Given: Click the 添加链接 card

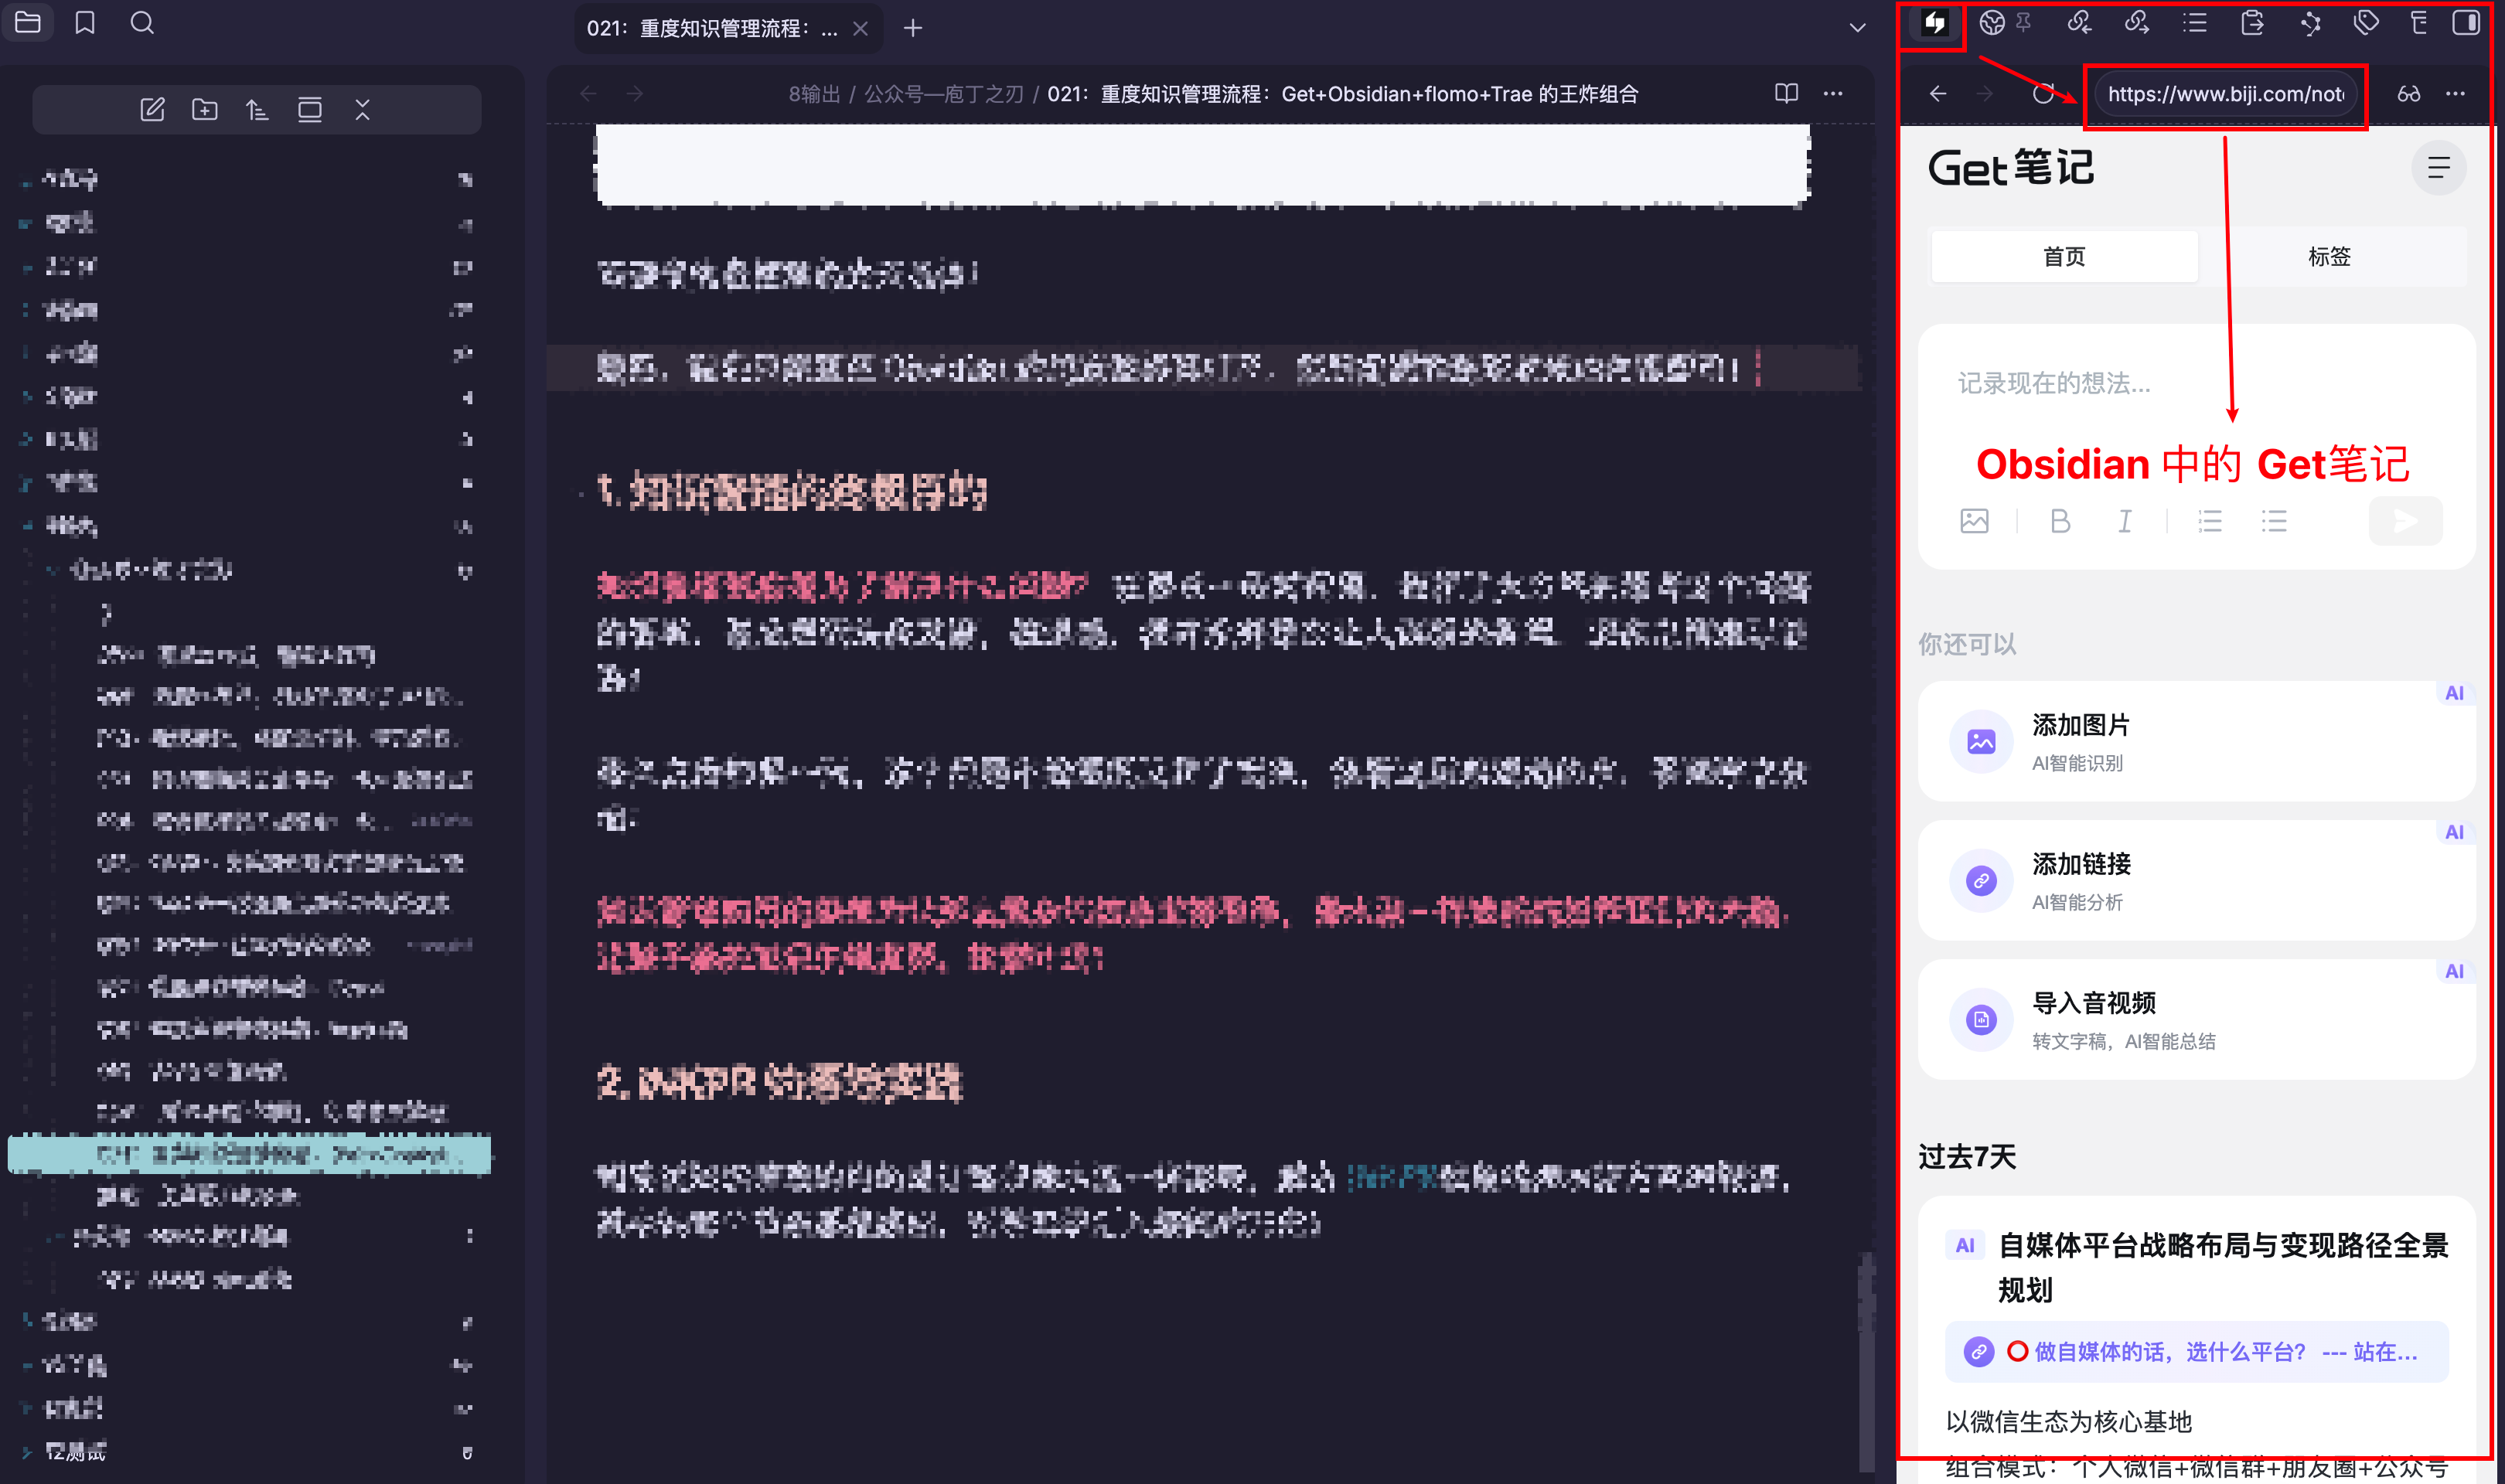Looking at the screenshot, I should (x=2195, y=881).
